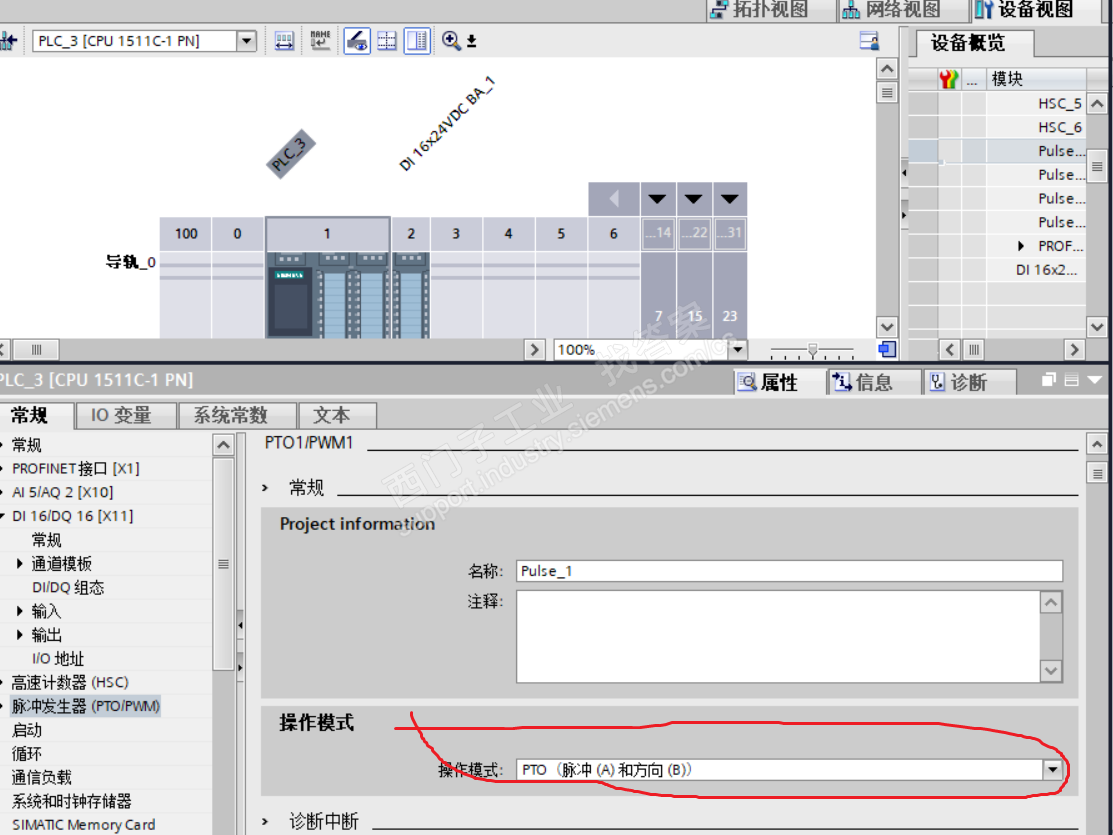The height and width of the screenshot is (835, 1113).
Task: Select DI 16/DQ 16 [X11] in tree
Action: (x=72, y=516)
